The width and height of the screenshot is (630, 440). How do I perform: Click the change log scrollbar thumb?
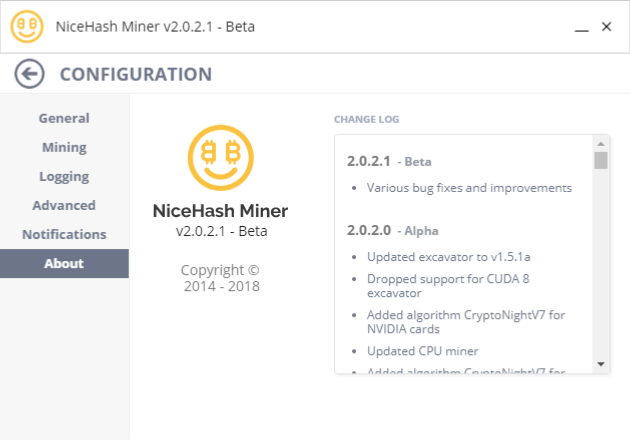[601, 160]
